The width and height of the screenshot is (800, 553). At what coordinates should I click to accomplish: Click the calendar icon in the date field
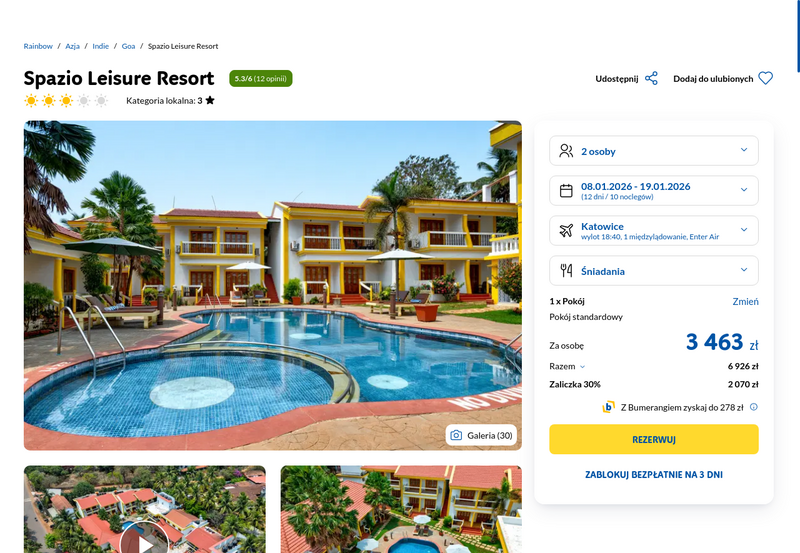pyautogui.click(x=566, y=191)
